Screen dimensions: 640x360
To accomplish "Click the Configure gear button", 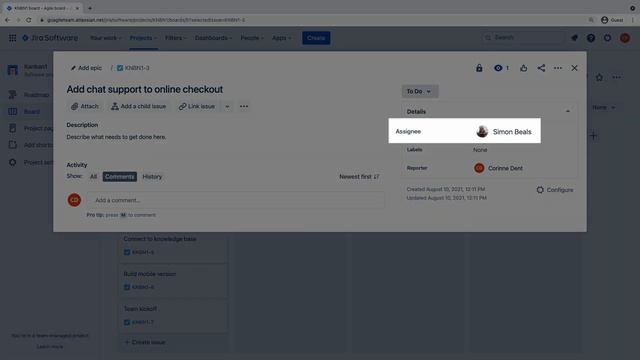I will pos(555,190).
